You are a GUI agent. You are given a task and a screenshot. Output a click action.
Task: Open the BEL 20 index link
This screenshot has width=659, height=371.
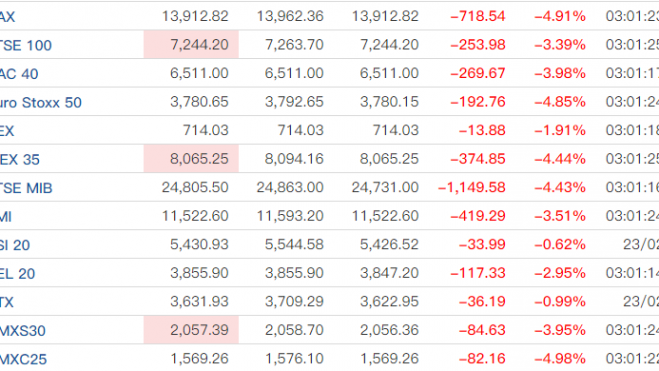(x=18, y=274)
